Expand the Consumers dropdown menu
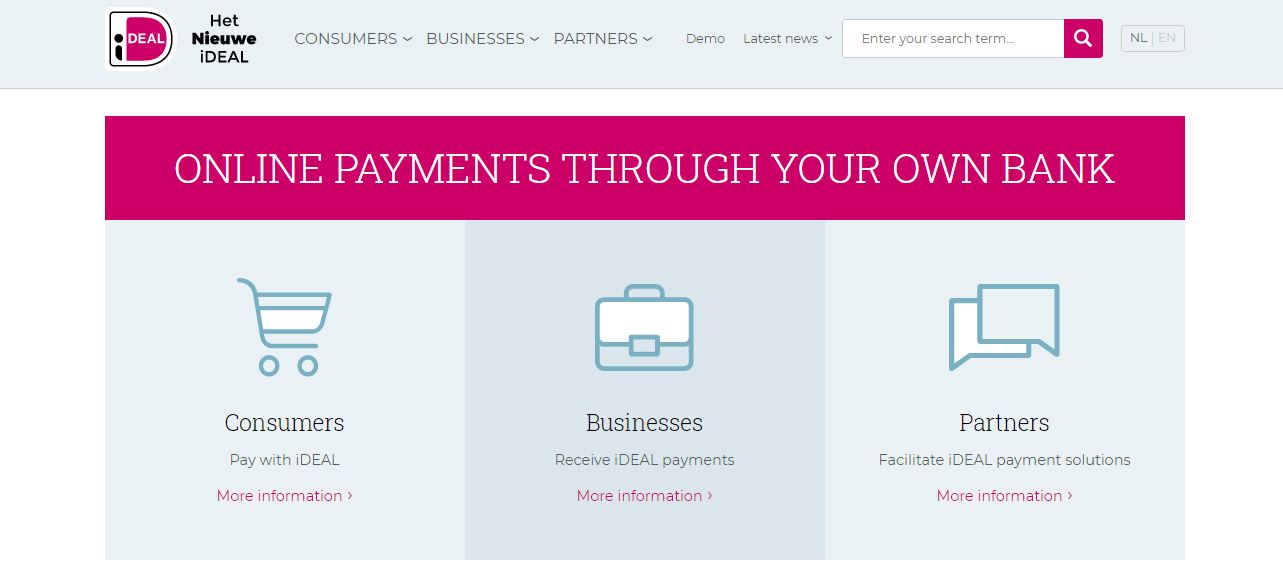Screen dimensions: 1283x564 (353, 39)
